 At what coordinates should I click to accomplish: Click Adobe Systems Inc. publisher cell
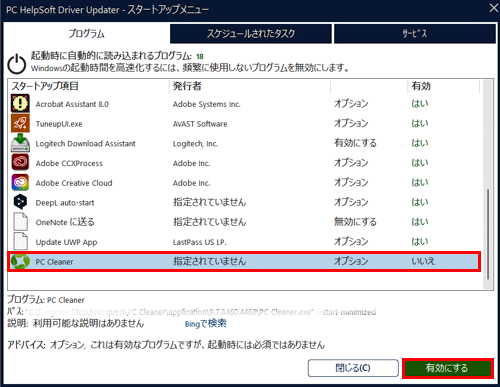pyautogui.click(x=206, y=104)
